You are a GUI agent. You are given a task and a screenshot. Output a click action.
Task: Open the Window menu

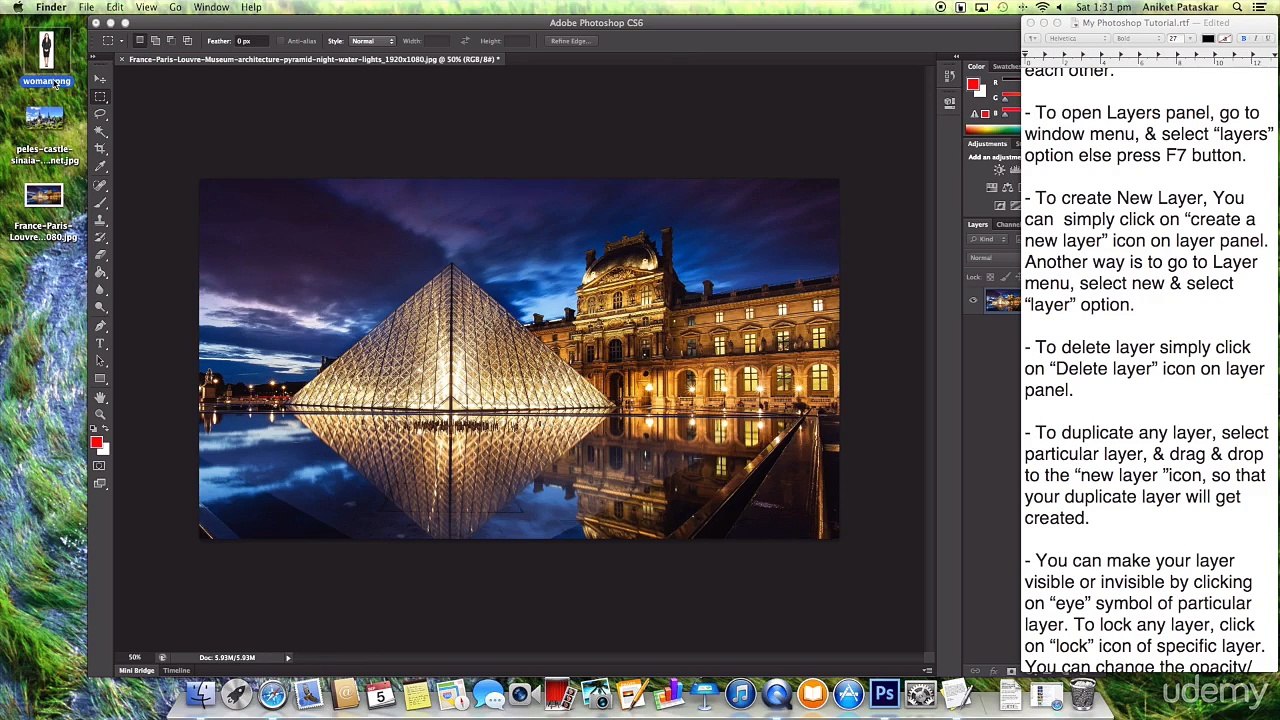point(211,7)
